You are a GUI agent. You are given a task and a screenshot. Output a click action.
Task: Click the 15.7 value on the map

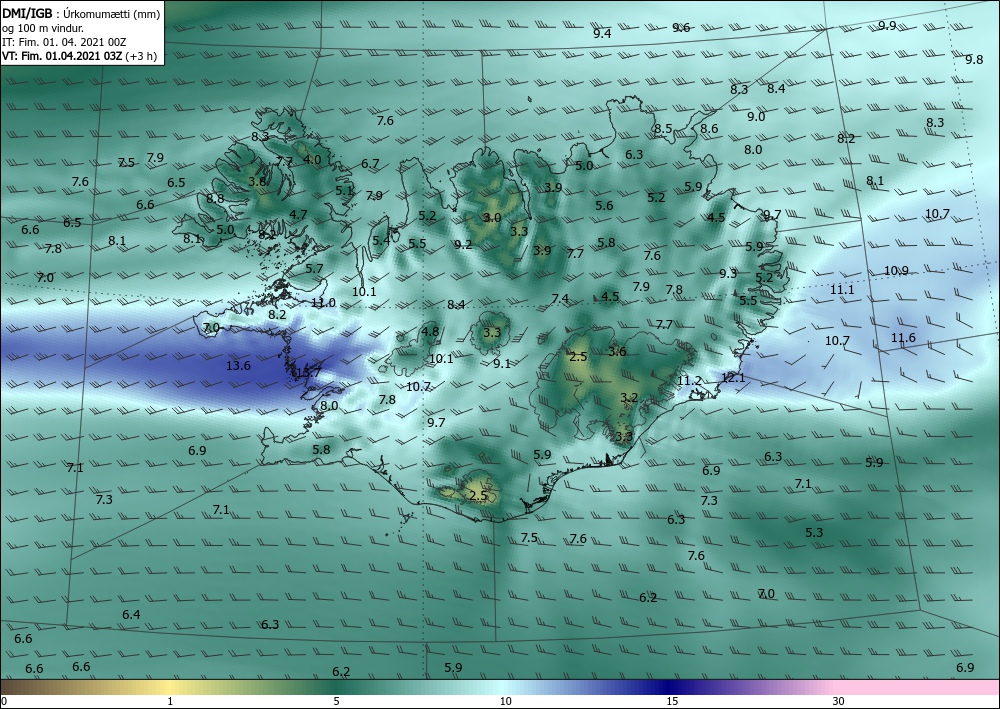point(309,372)
